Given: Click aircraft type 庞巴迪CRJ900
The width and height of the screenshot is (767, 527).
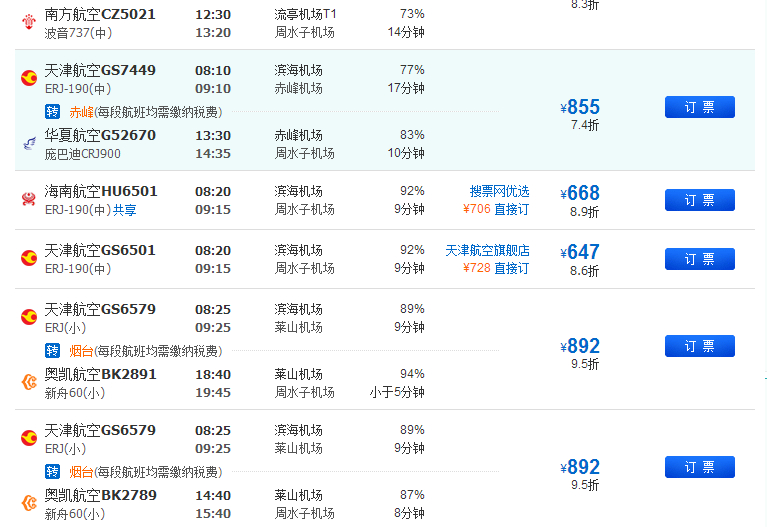Looking at the screenshot, I should tap(83, 154).
